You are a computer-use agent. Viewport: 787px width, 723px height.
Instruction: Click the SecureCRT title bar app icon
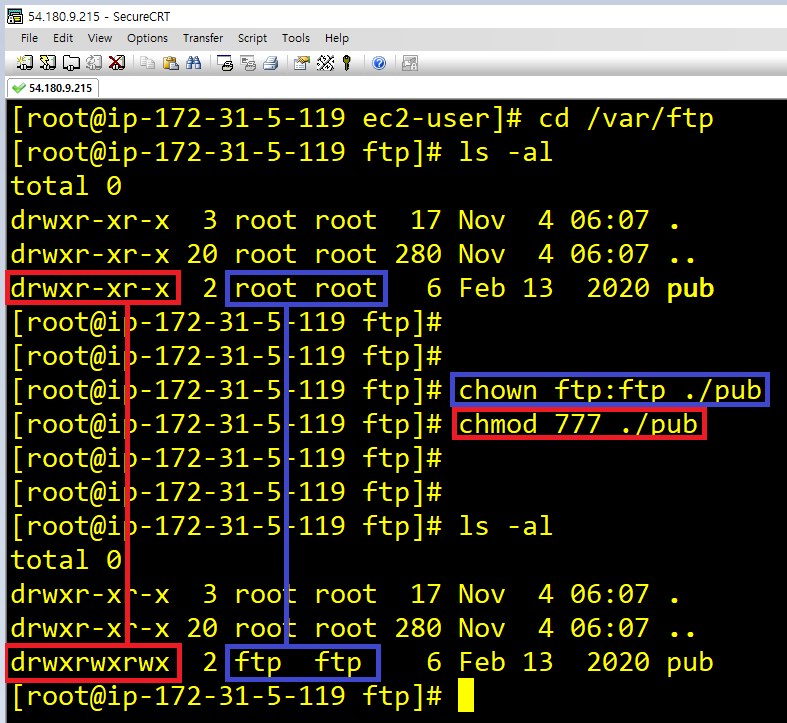(15, 17)
